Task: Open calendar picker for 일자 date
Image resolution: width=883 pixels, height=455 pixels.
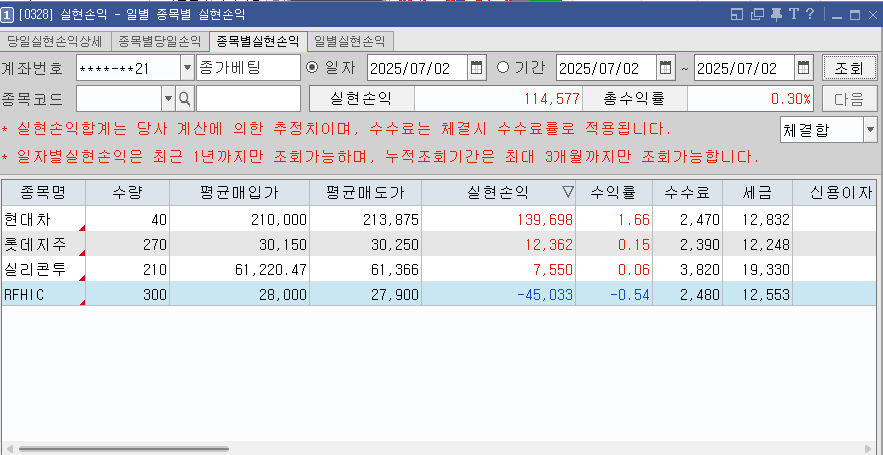Action: point(476,68)
